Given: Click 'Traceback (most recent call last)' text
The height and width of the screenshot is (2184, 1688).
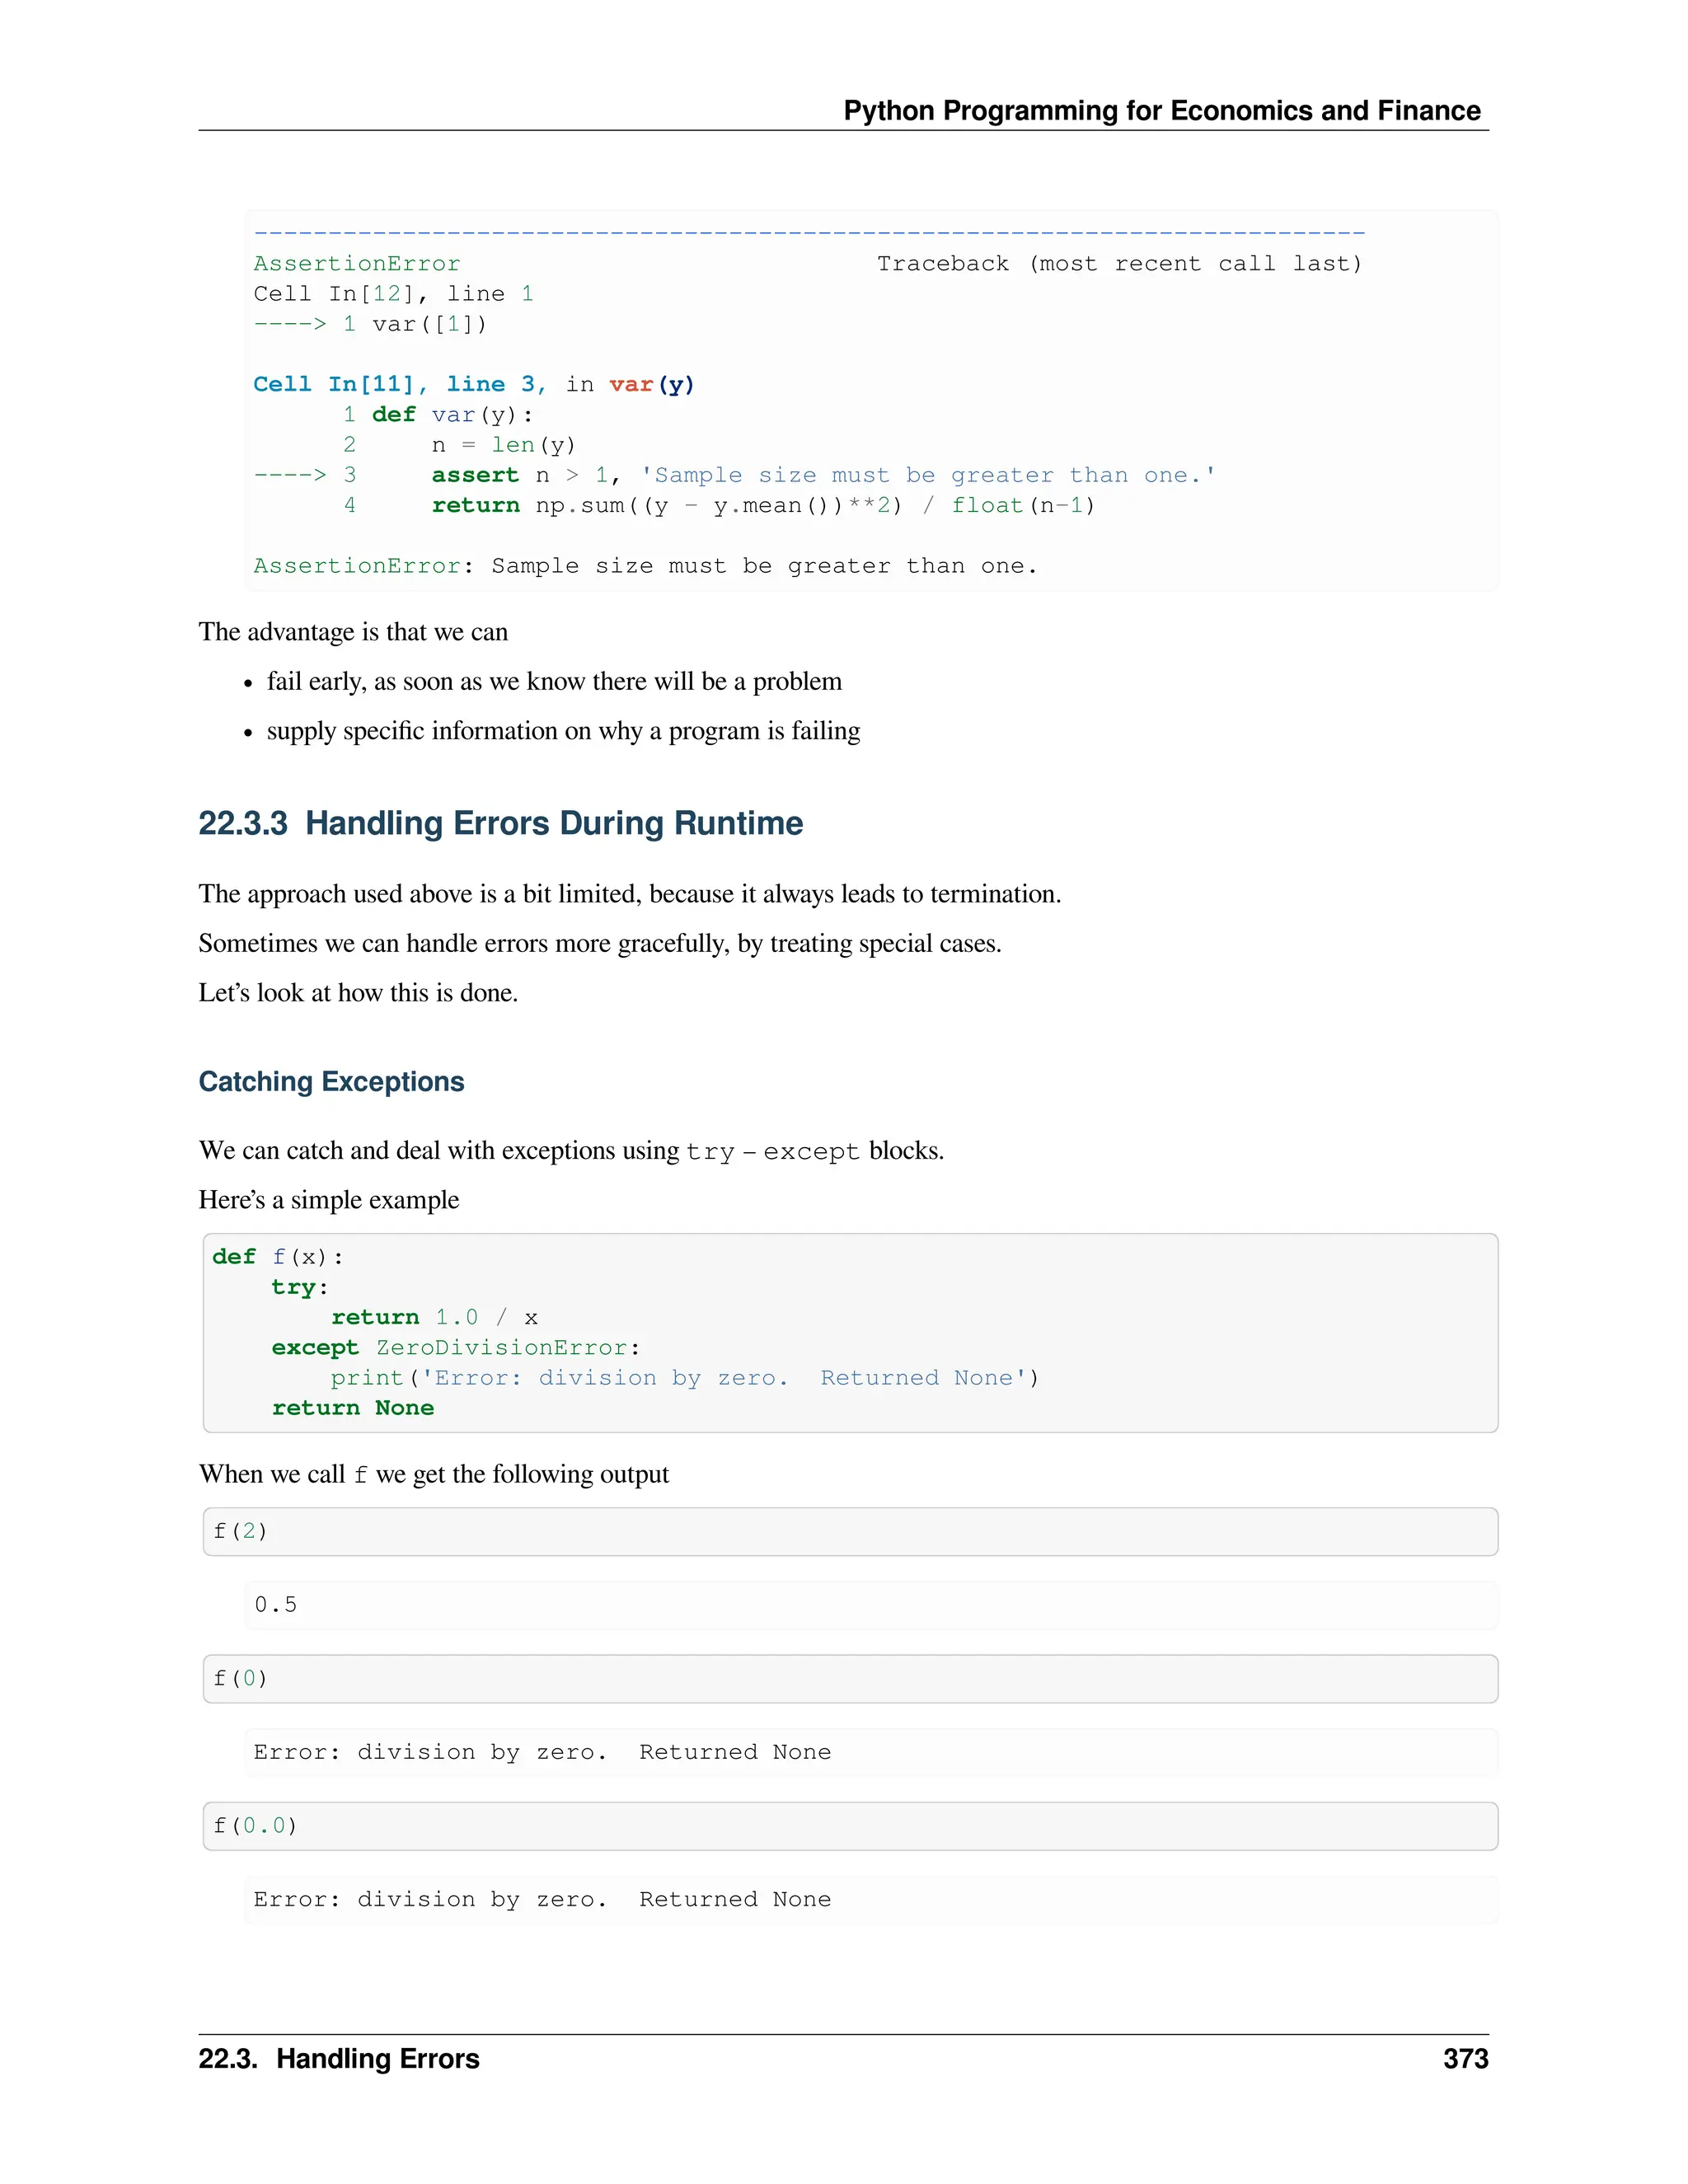Looking at the screenshot, I should tap(1120, 264).
